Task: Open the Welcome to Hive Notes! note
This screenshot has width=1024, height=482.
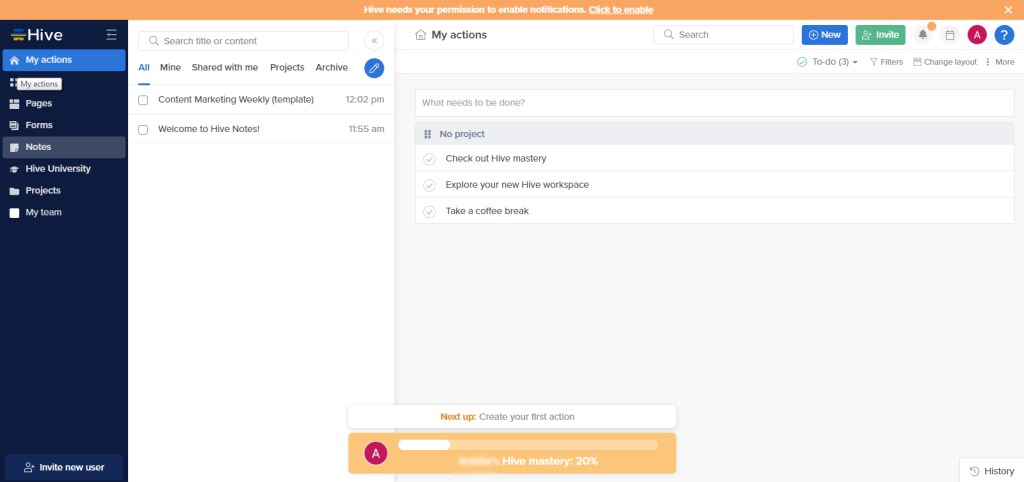Action: (209, 129)
